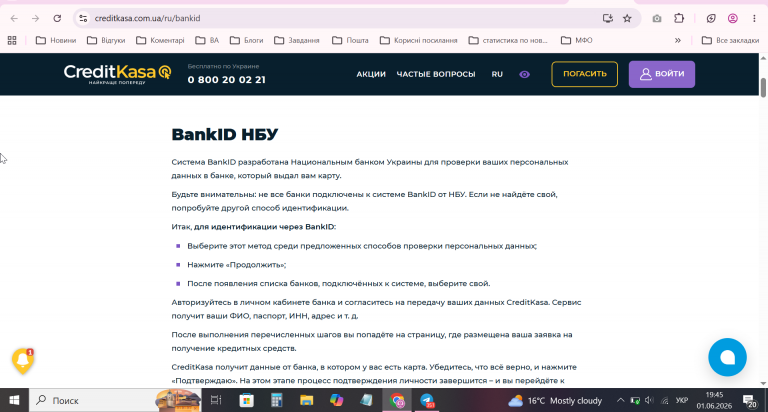Viewport: 768px width, 412px height.
Task: Click the text Нажмите «Продолжить»;
Action: pyautogui.click(x=237, y=265)
